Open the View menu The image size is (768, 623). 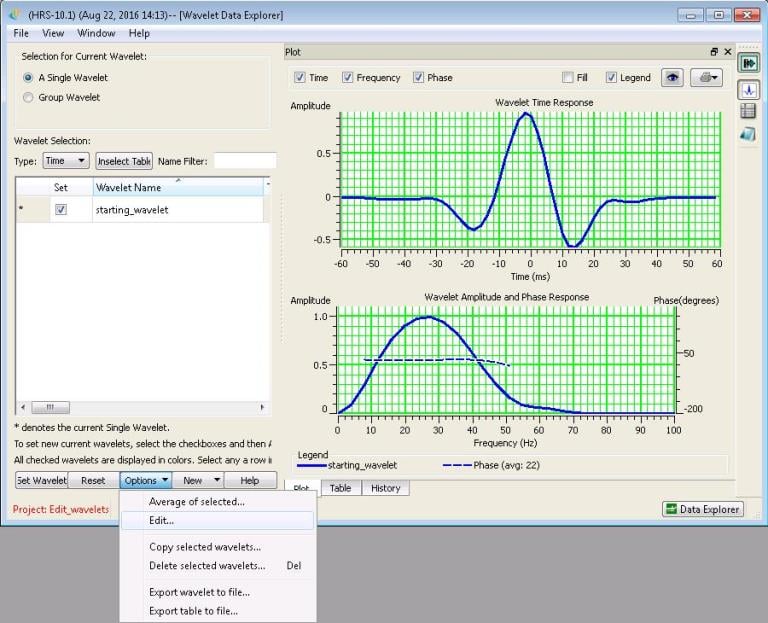click(x=53, y=33)
